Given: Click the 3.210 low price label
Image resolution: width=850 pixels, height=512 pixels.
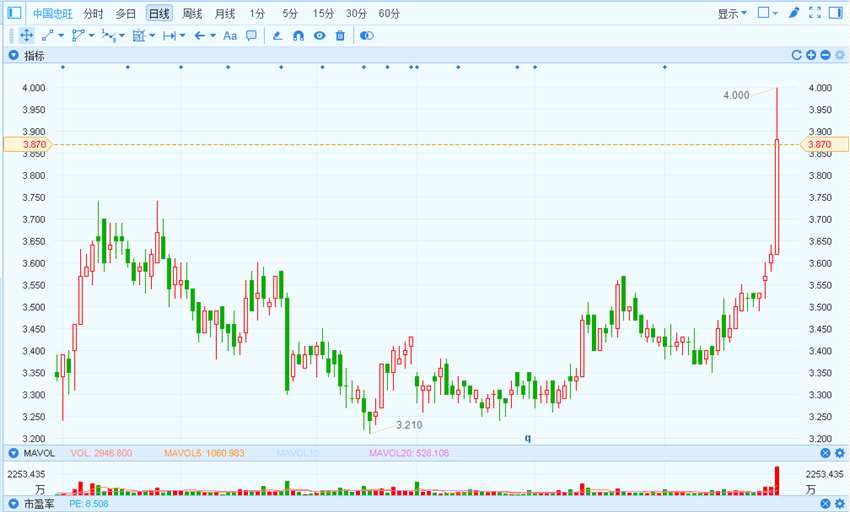Looking at the screenshot, I should pos(409,425).
